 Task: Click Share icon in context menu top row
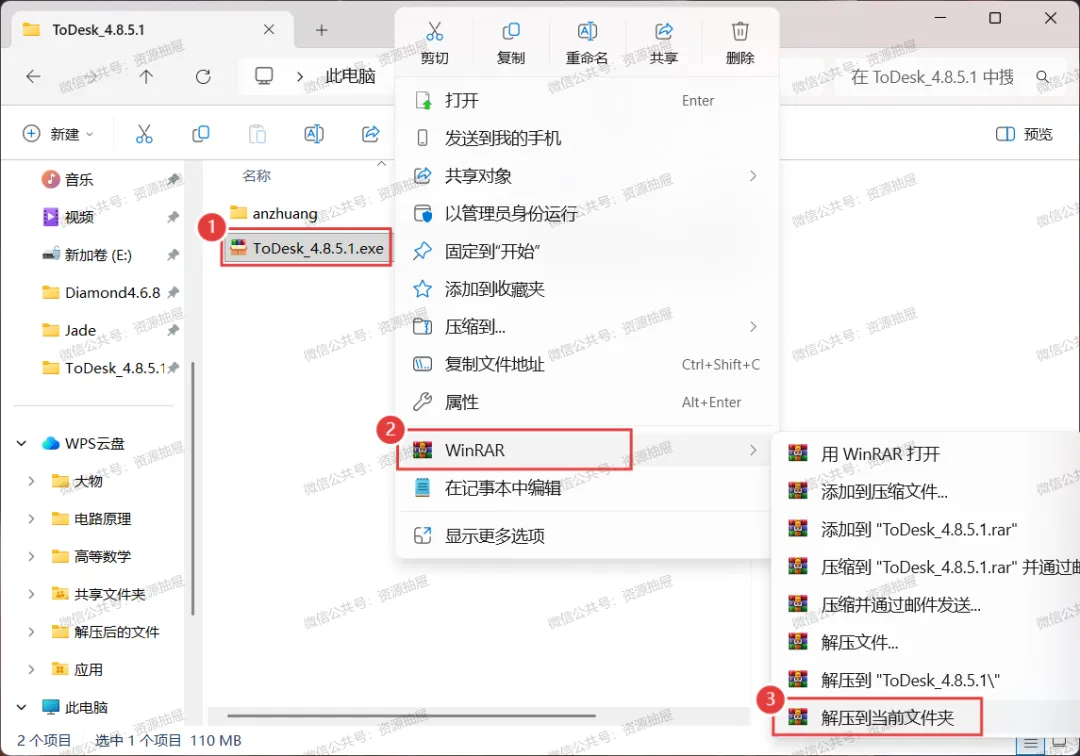coord(664,32)
